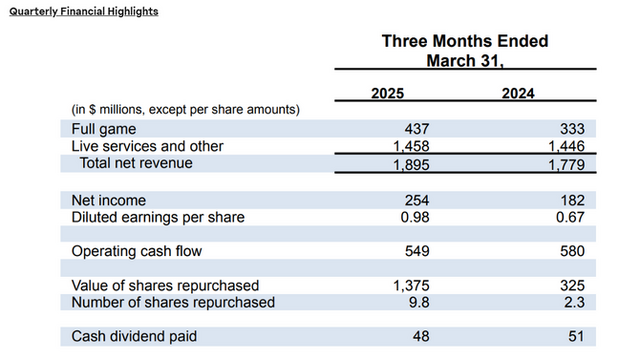Select the Three Months Ended header
Screen dimensions: 640x360
click(465, 41)
